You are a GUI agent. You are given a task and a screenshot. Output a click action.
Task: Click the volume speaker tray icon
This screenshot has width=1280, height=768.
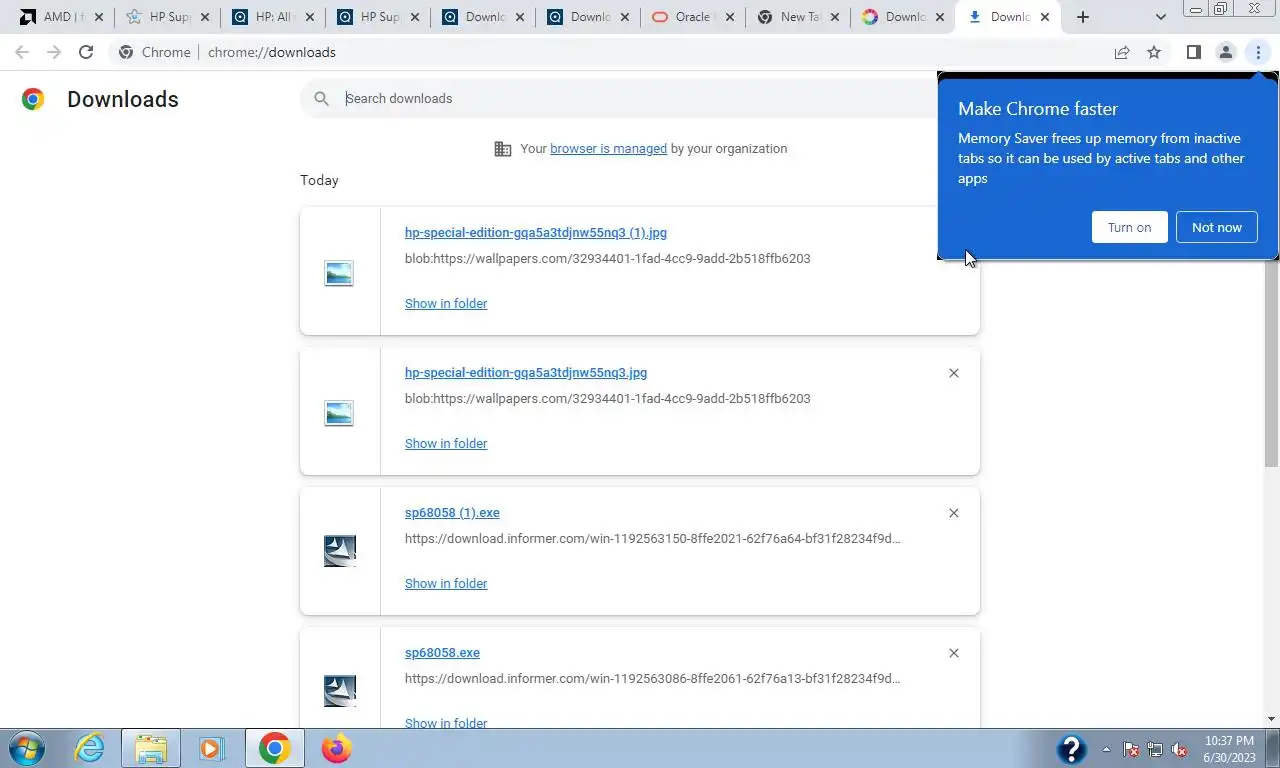[1179, 749]
